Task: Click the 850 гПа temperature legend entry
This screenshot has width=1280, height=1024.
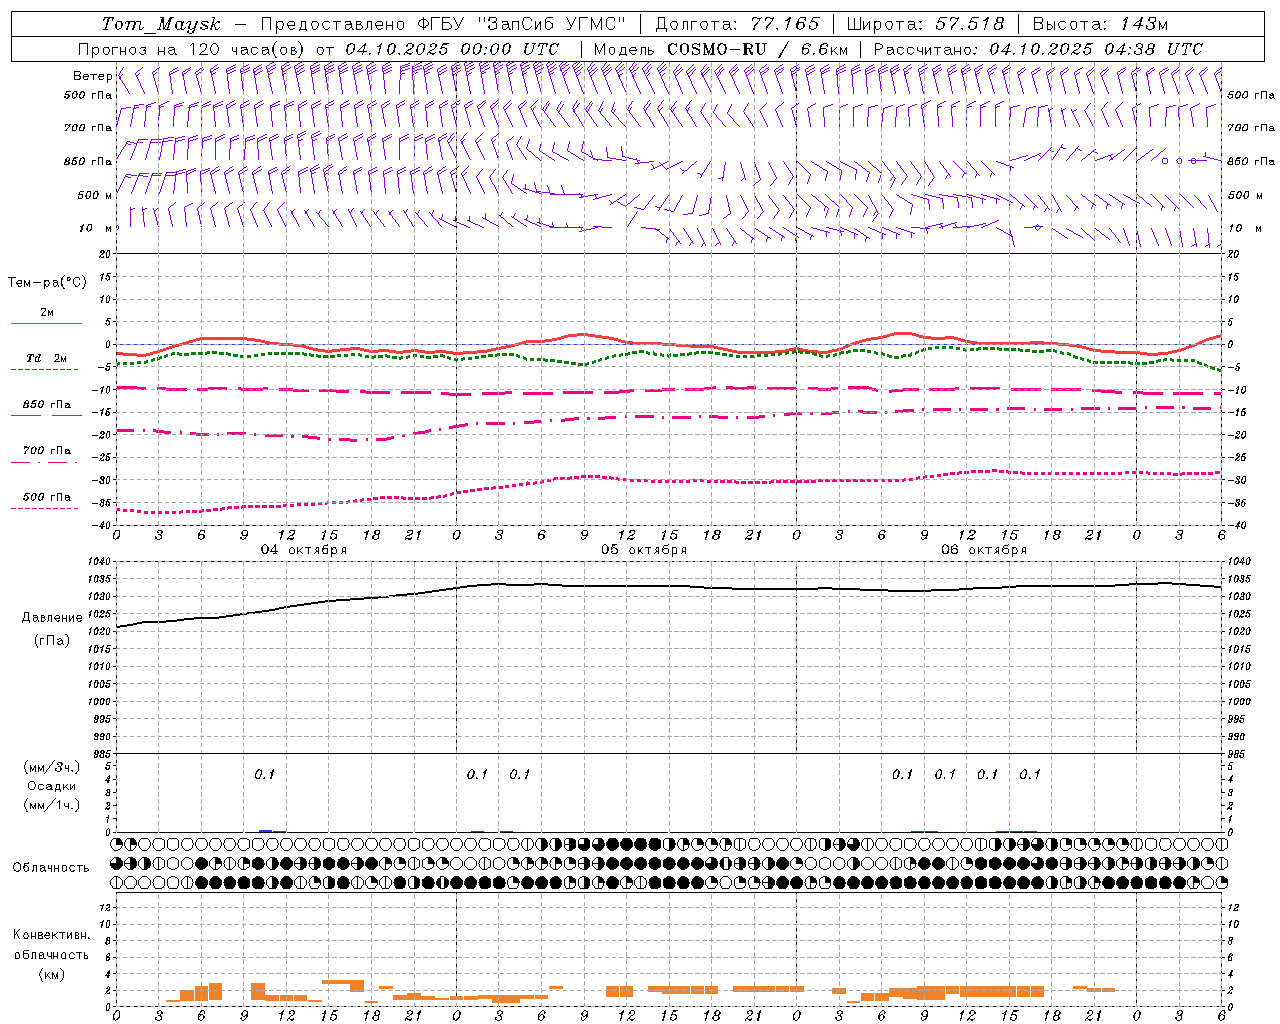Action: click(47, 405)
